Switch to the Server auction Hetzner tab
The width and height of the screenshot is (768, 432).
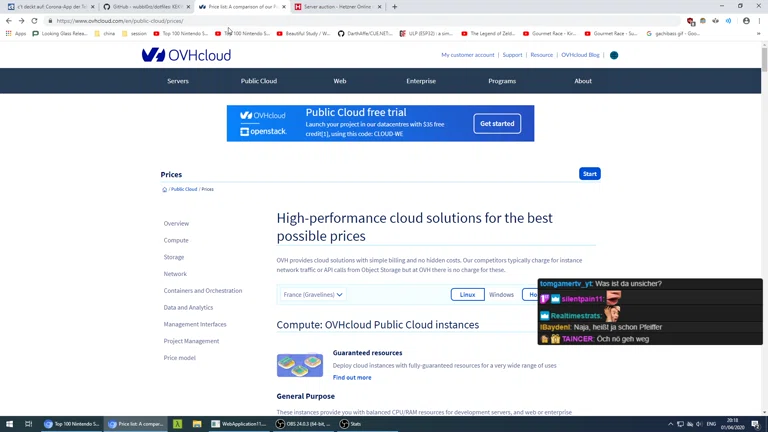tap(335, 7)
